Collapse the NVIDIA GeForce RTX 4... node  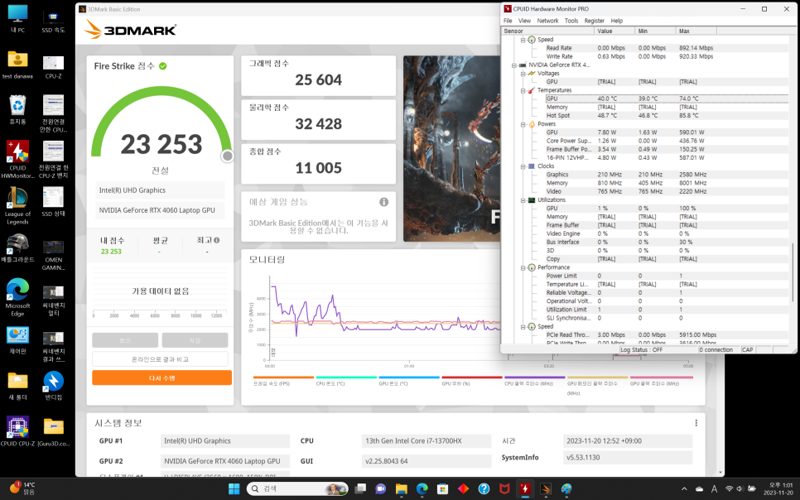[514, 65]
